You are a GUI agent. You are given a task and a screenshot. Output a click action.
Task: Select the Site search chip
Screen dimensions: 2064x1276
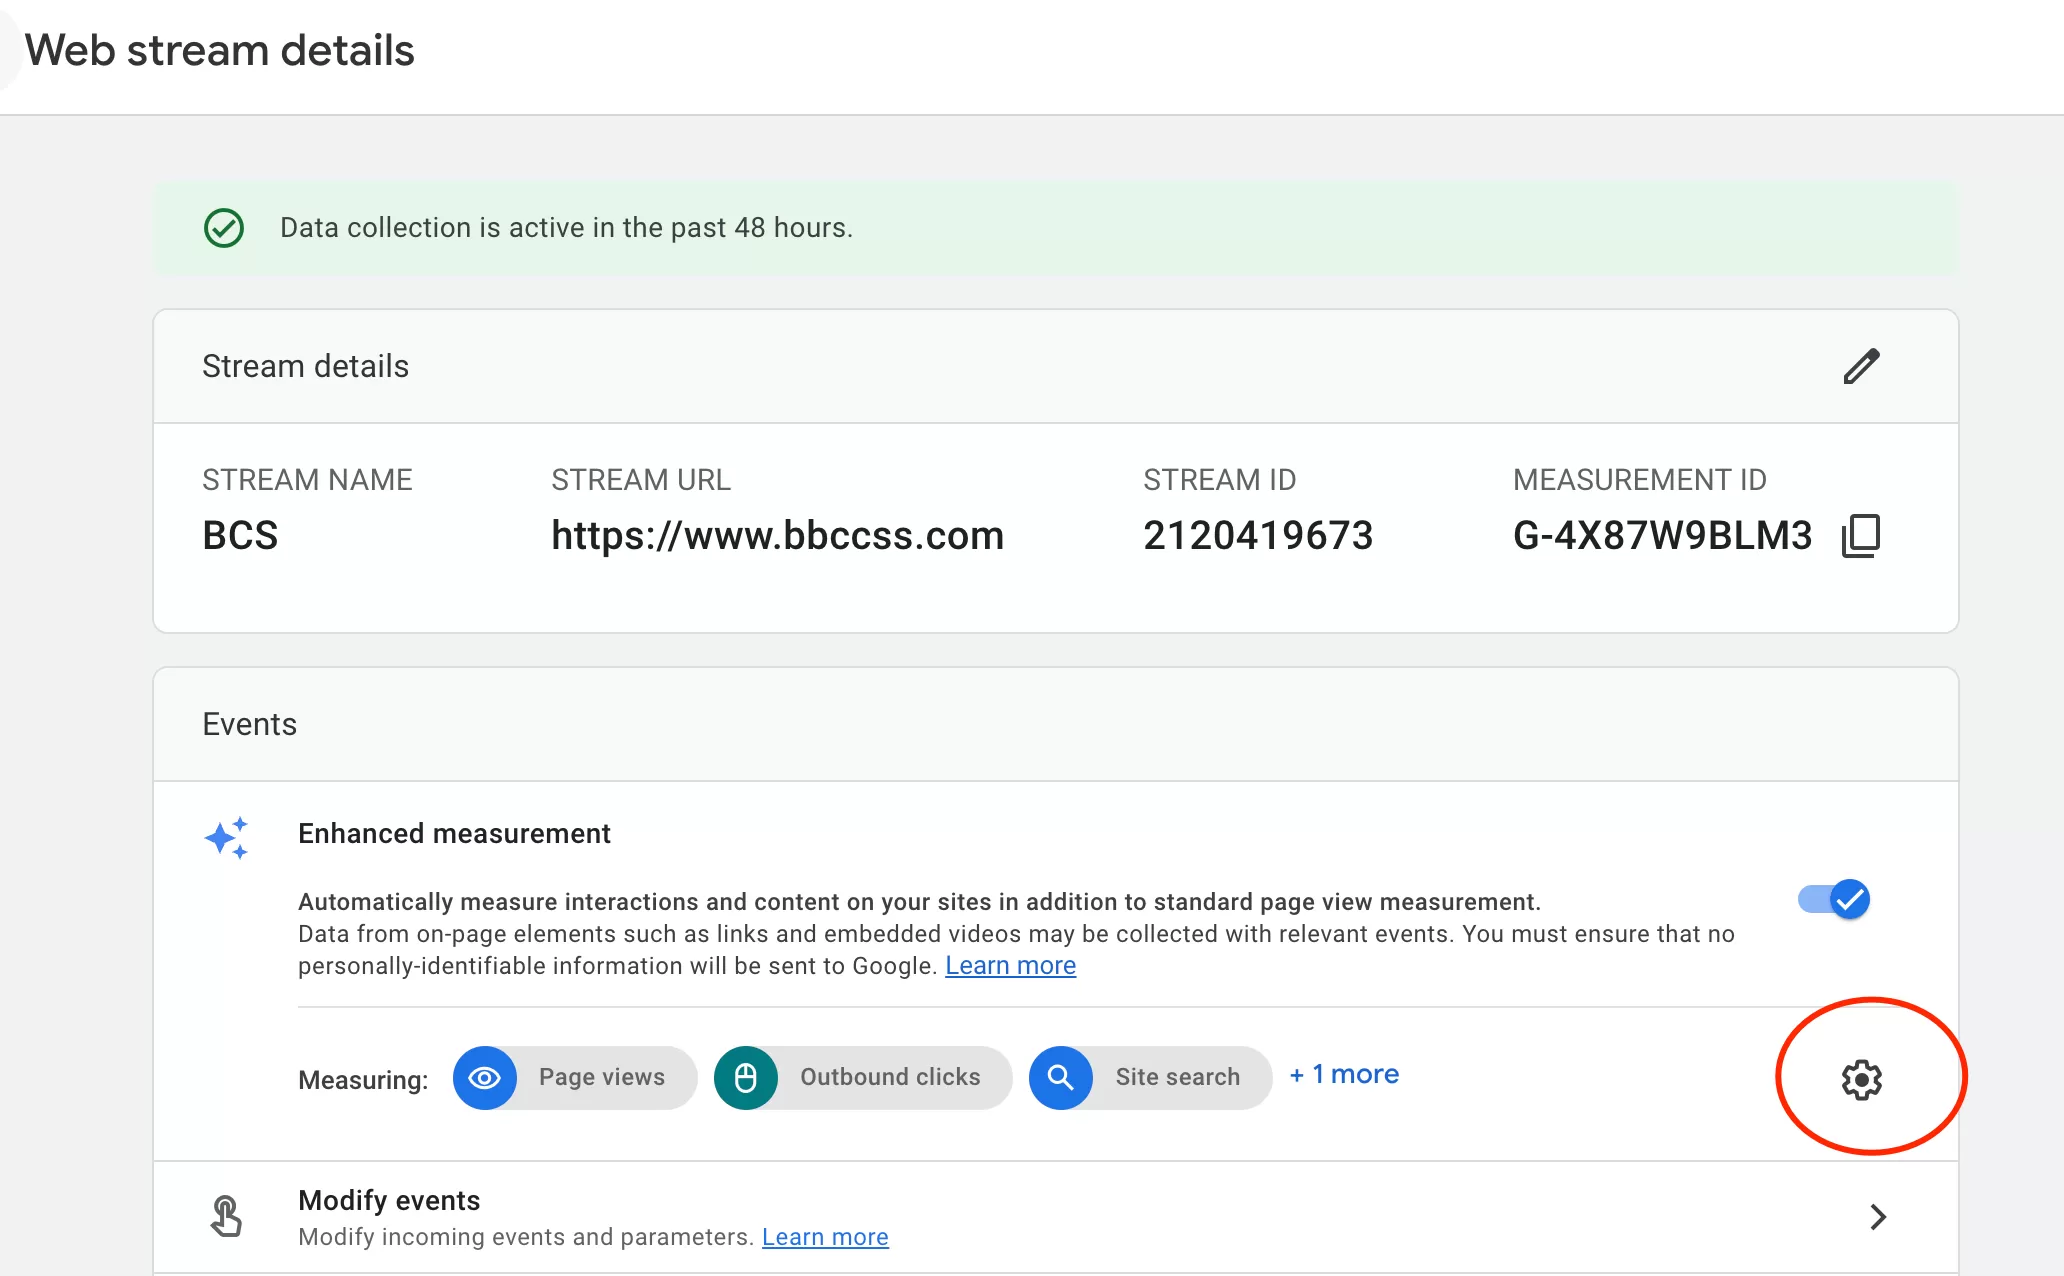pos(1150,1078)
